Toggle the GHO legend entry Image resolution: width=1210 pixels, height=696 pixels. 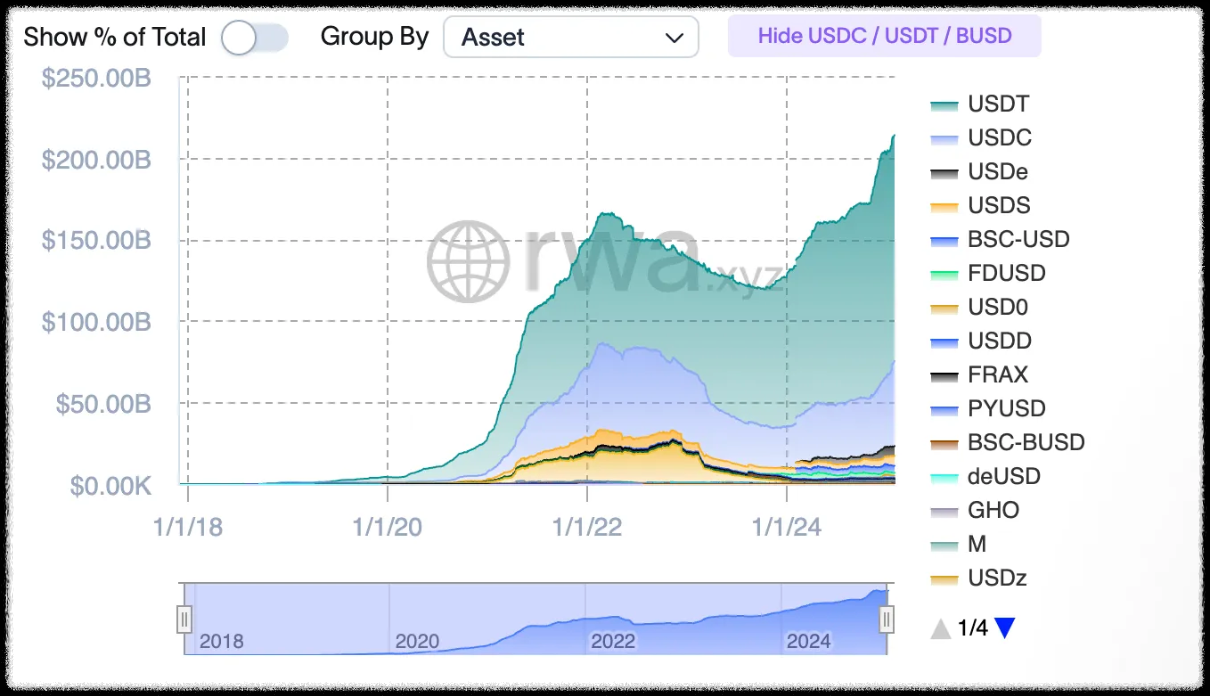pyautogui.click(x=993, y=510)
